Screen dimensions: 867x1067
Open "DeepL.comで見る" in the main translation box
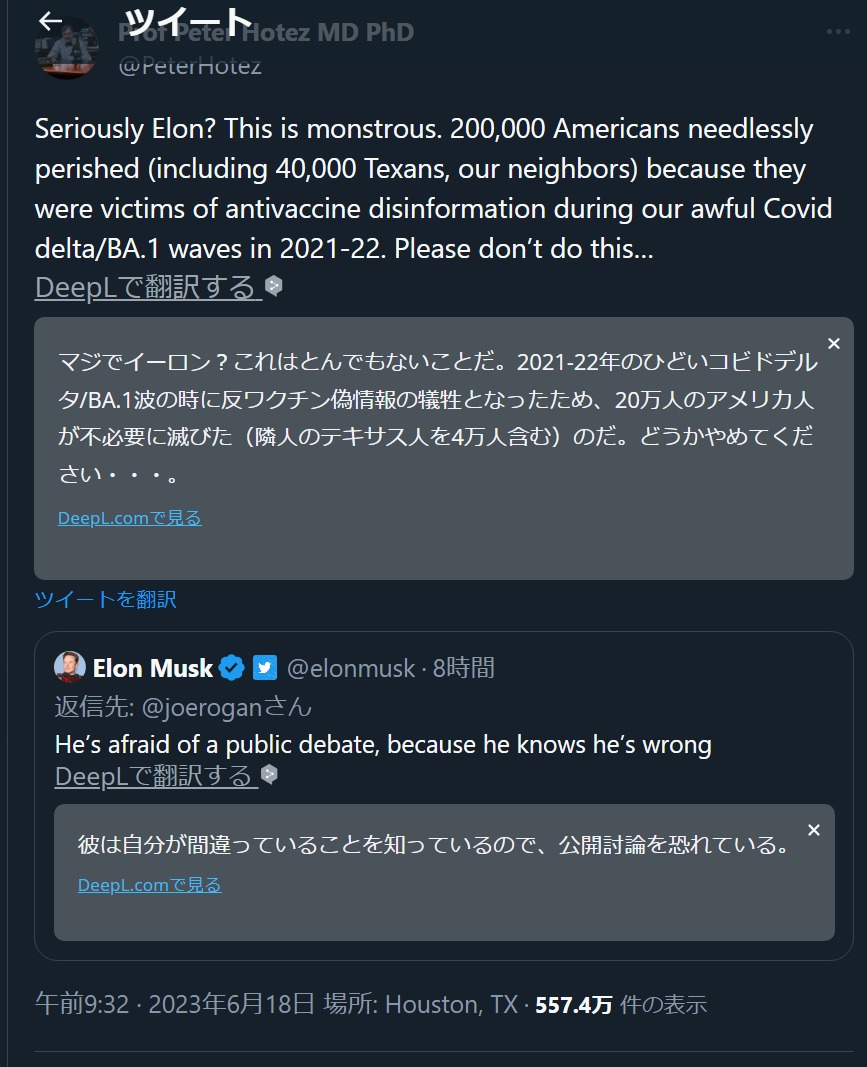pos(129,518)
